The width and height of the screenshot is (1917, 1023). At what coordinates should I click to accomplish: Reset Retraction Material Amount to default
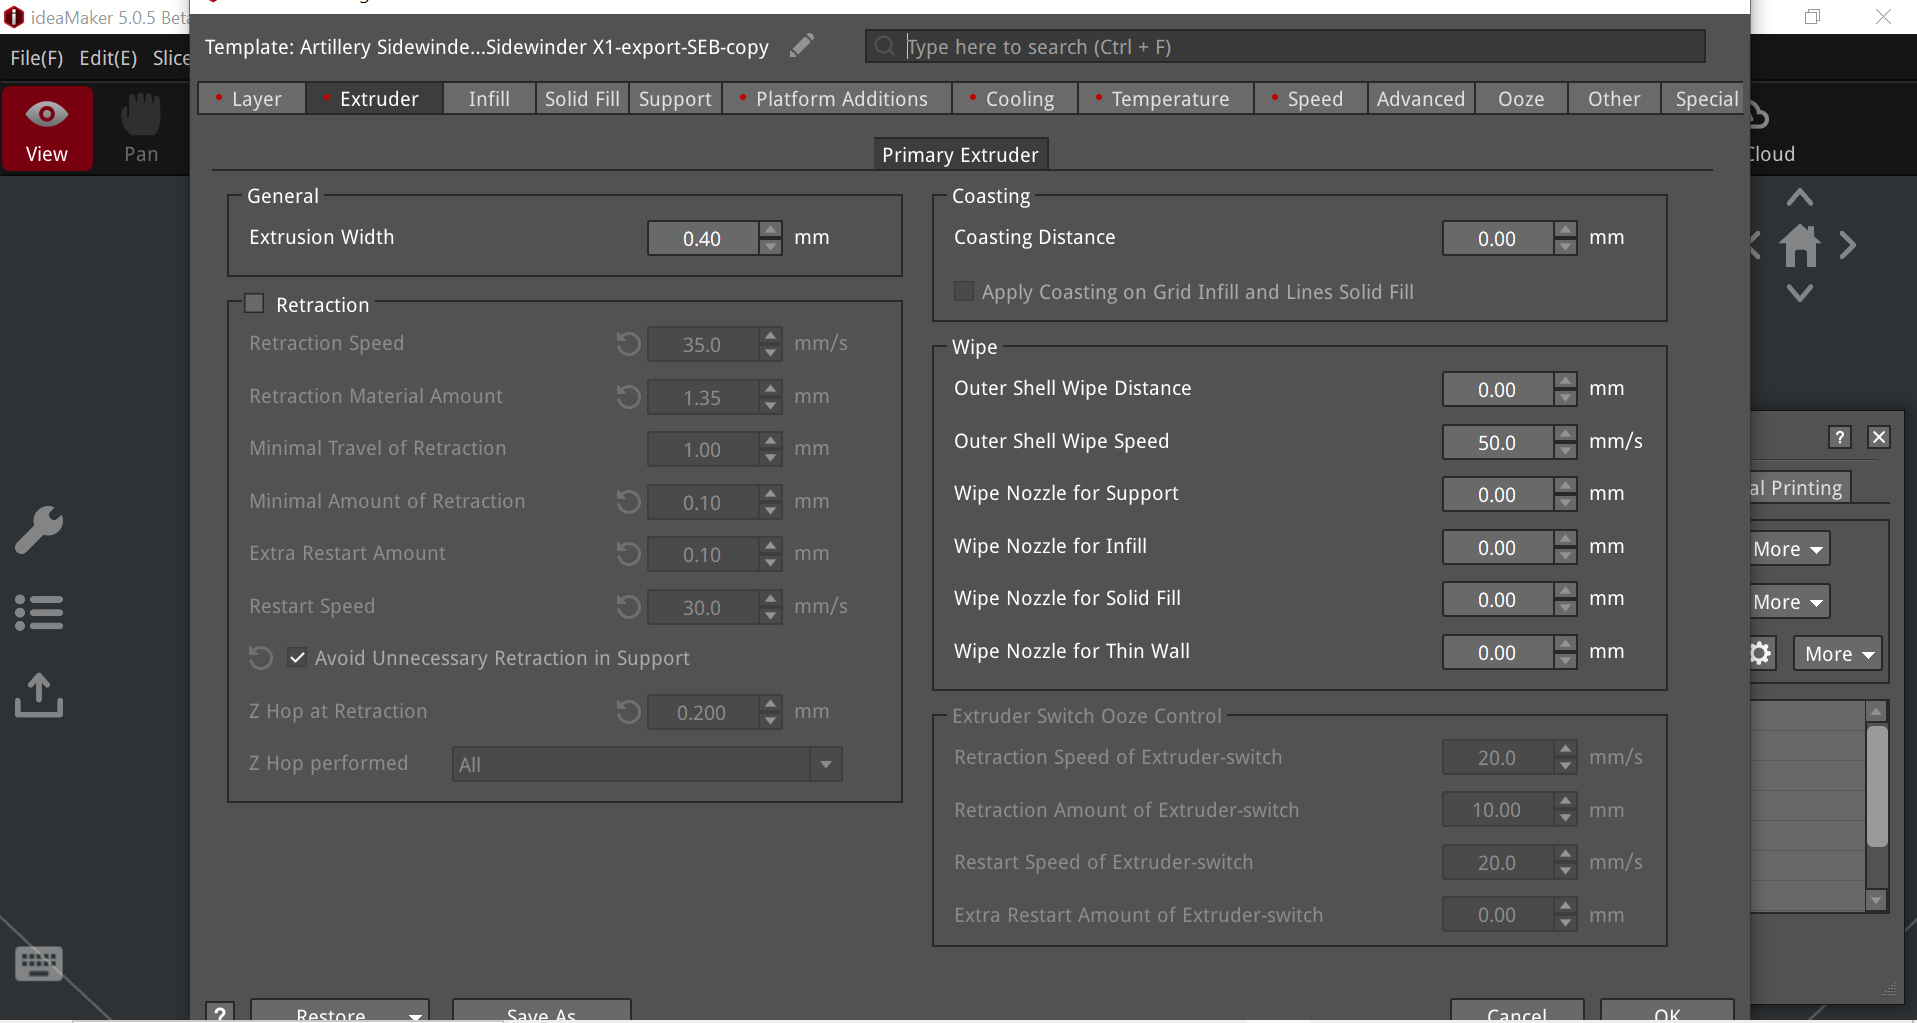click(x=628, y=397)
